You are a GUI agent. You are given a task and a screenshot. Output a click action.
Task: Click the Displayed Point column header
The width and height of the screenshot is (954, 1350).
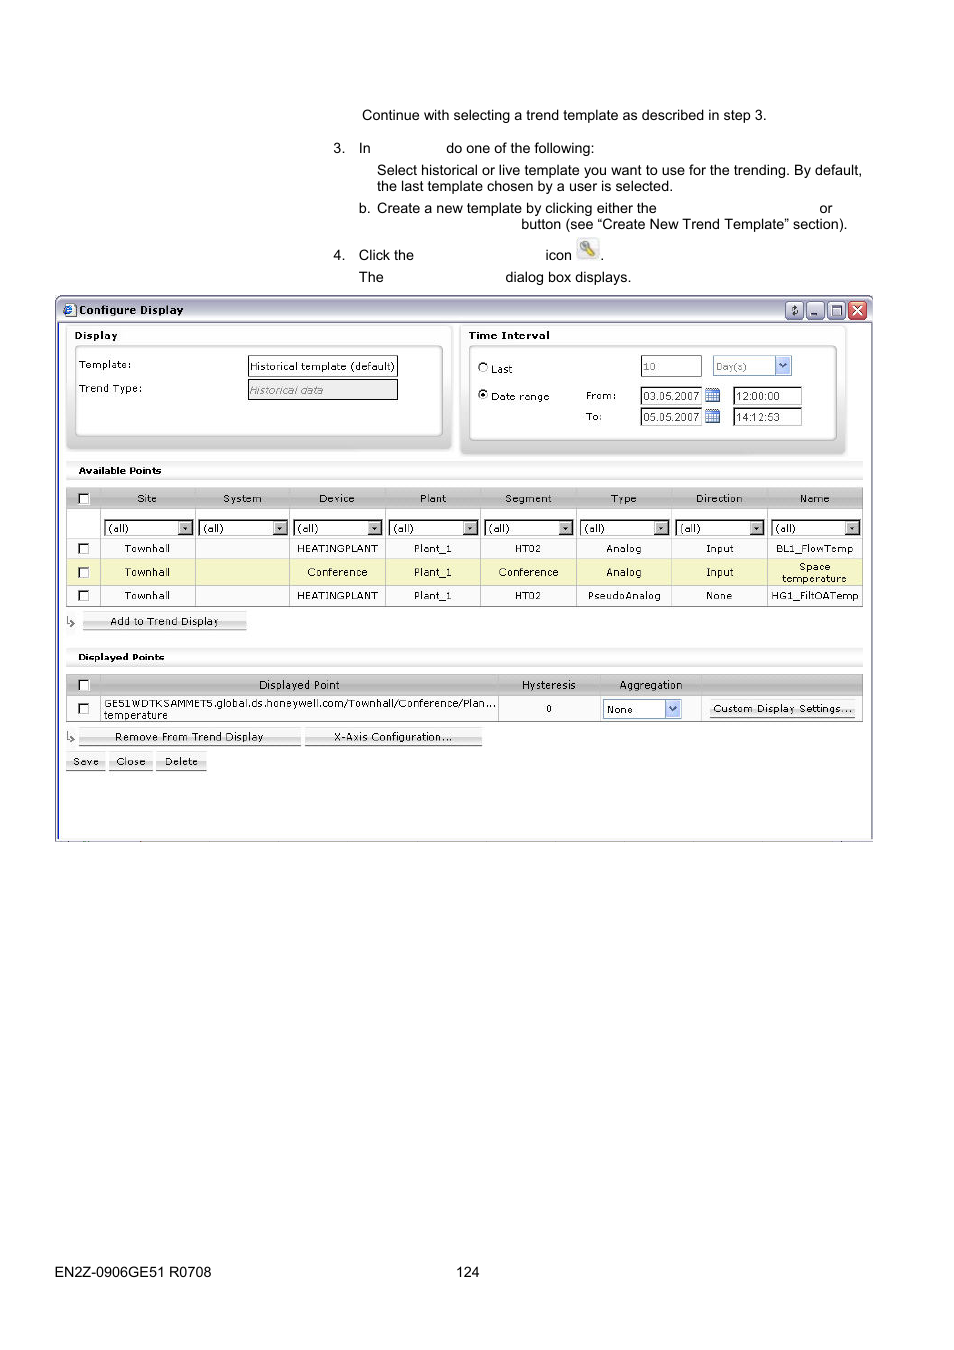tap(299, 685)
